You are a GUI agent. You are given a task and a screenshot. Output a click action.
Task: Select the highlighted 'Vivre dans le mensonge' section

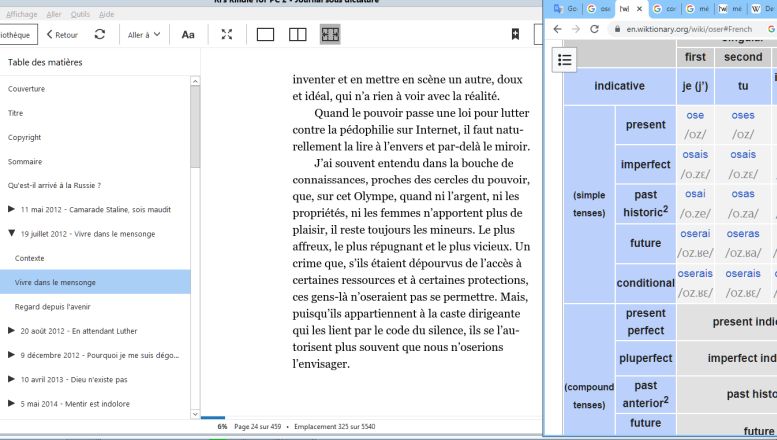click(95, 282)
